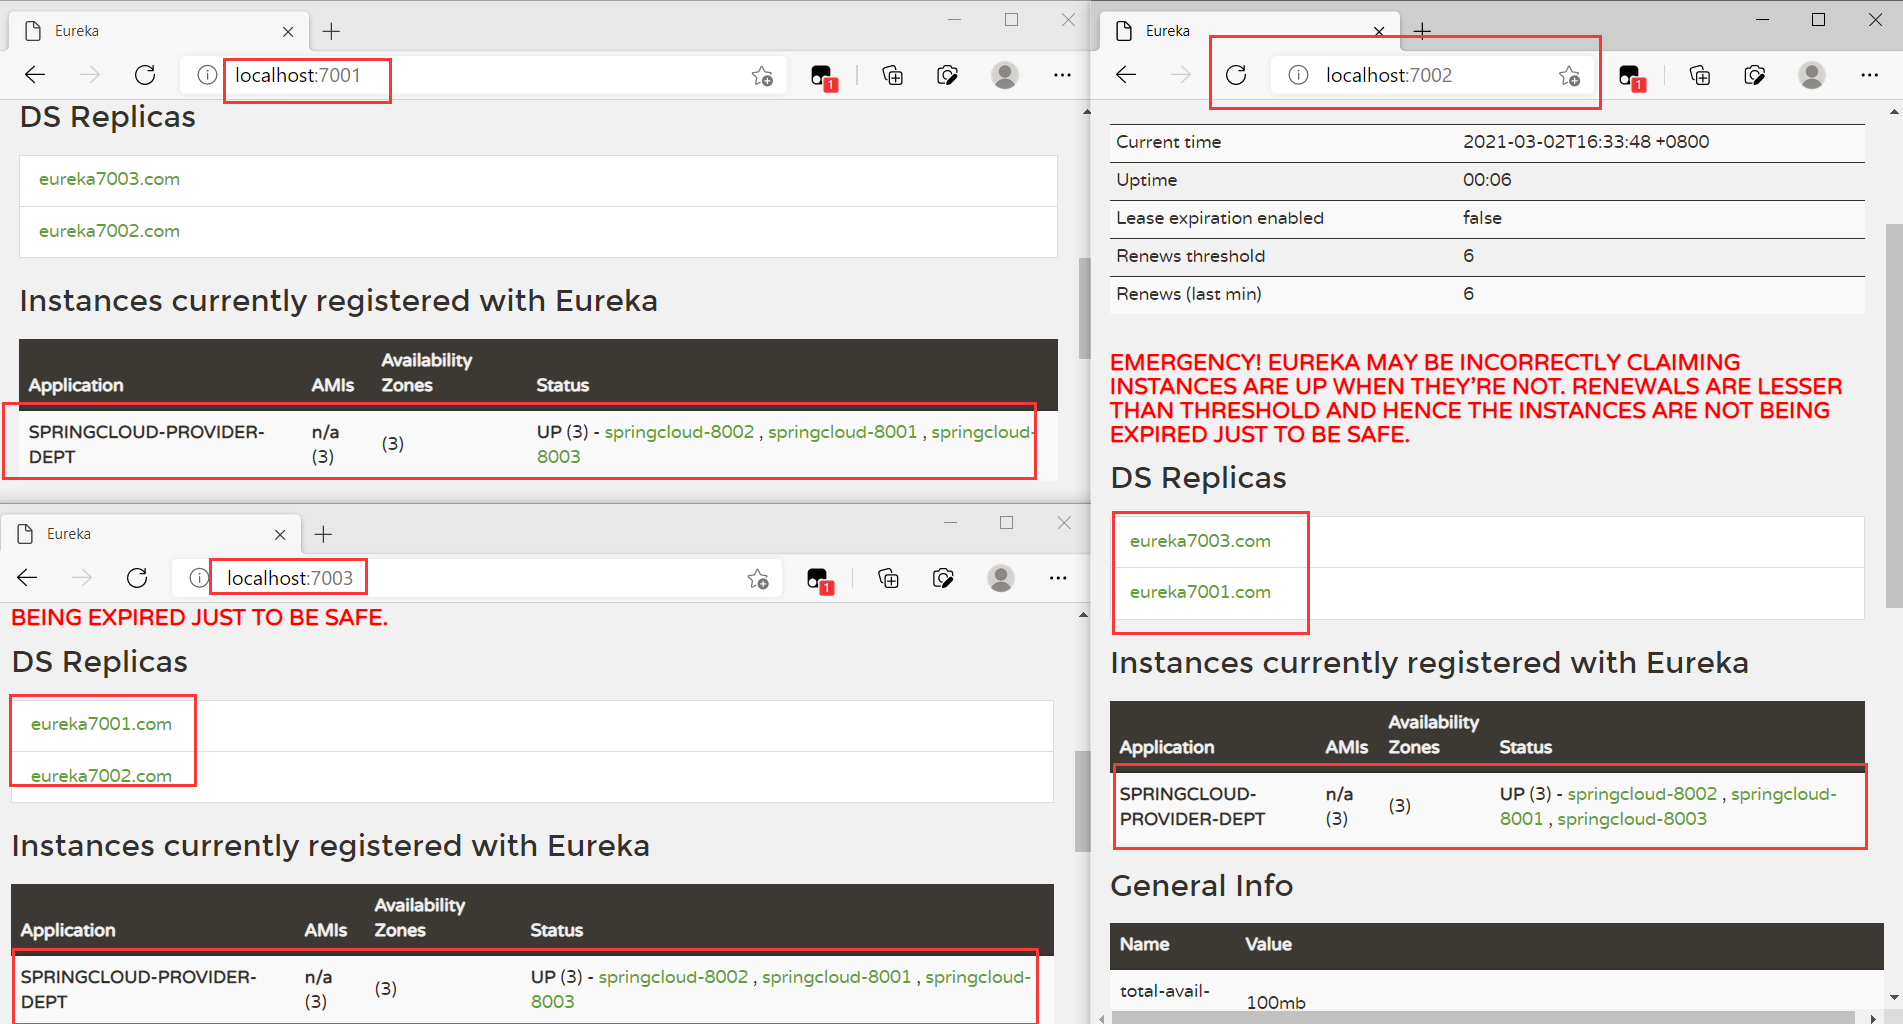Click vertical scrollbar thumb in localhost:7002 window
This screenshot has width=1903, height=1024.
pyautogui.click(x=1894, y=416)
